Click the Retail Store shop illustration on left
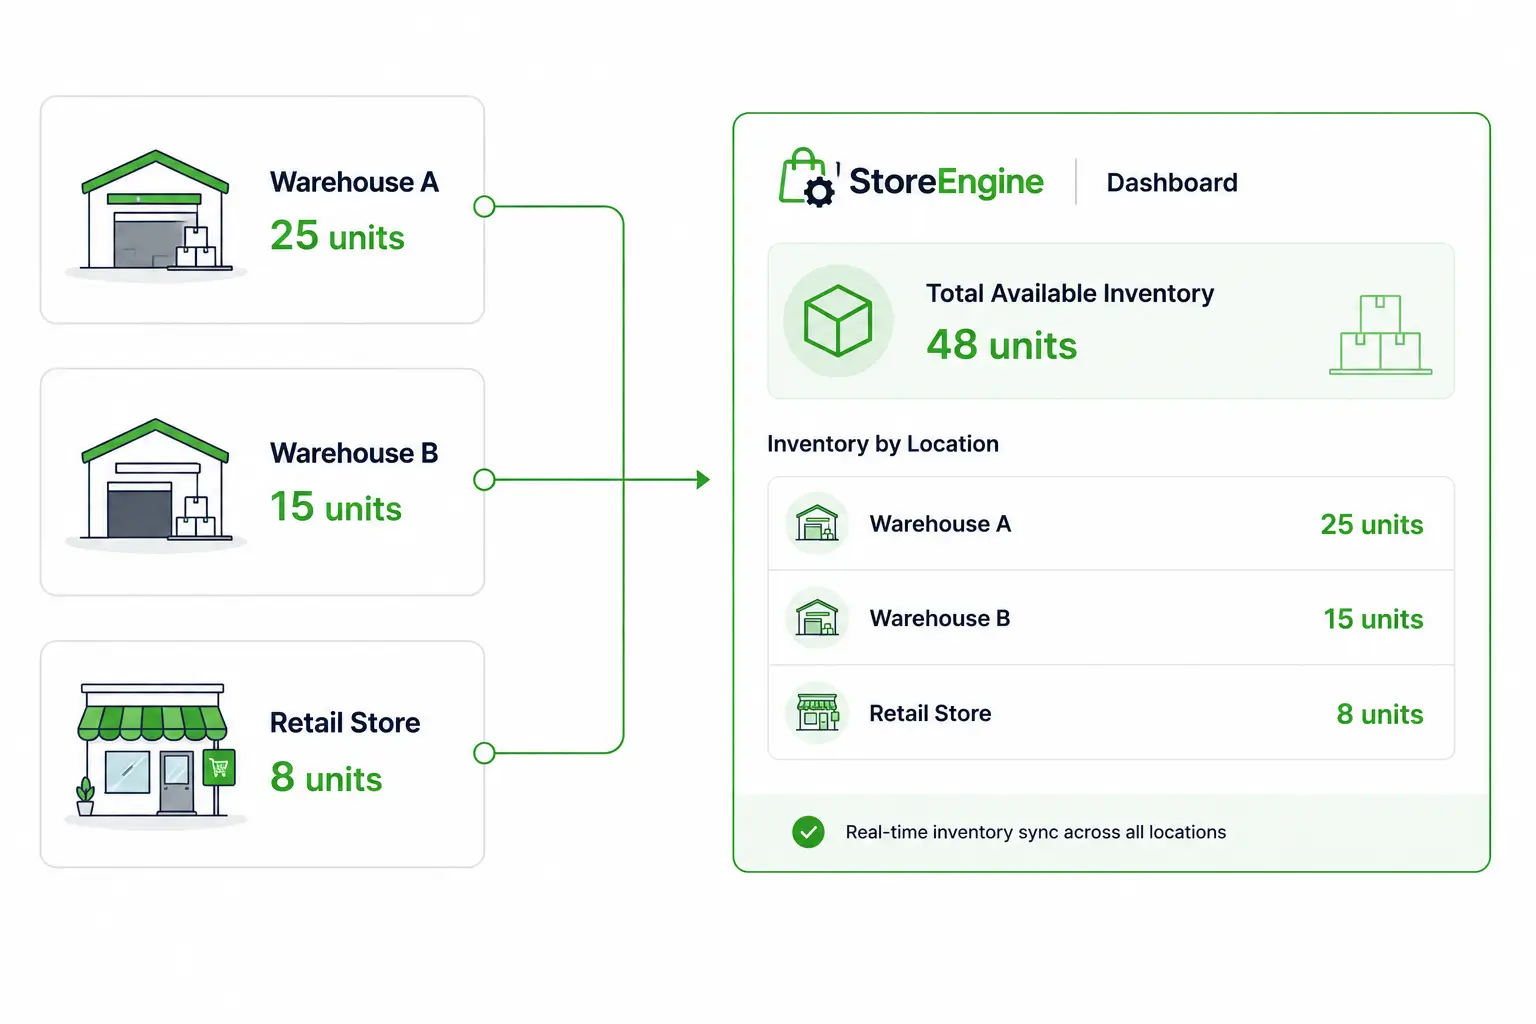Viewport: 1536px width, 1024px height. [x=155, y=755]
